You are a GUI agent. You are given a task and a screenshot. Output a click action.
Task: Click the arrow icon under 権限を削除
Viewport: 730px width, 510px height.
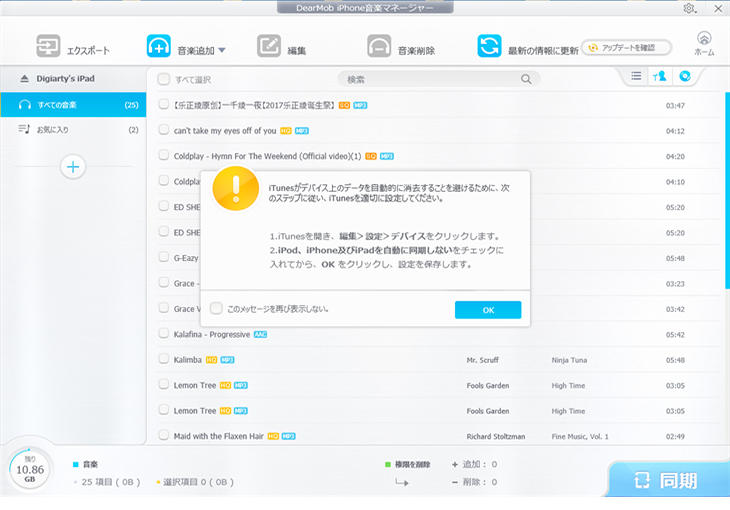click(402, 483)
